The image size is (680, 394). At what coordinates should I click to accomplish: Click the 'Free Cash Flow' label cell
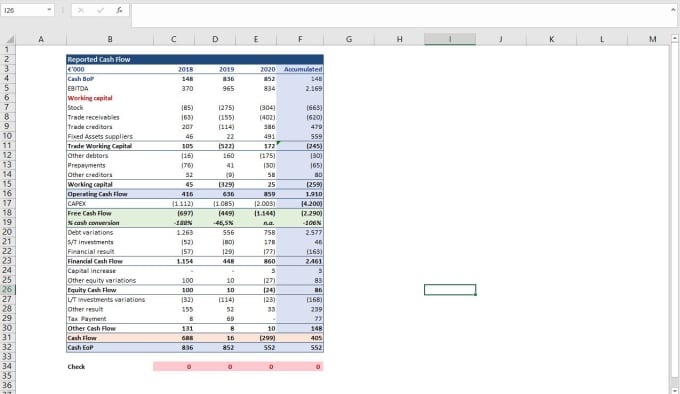(x=110, y=213)
